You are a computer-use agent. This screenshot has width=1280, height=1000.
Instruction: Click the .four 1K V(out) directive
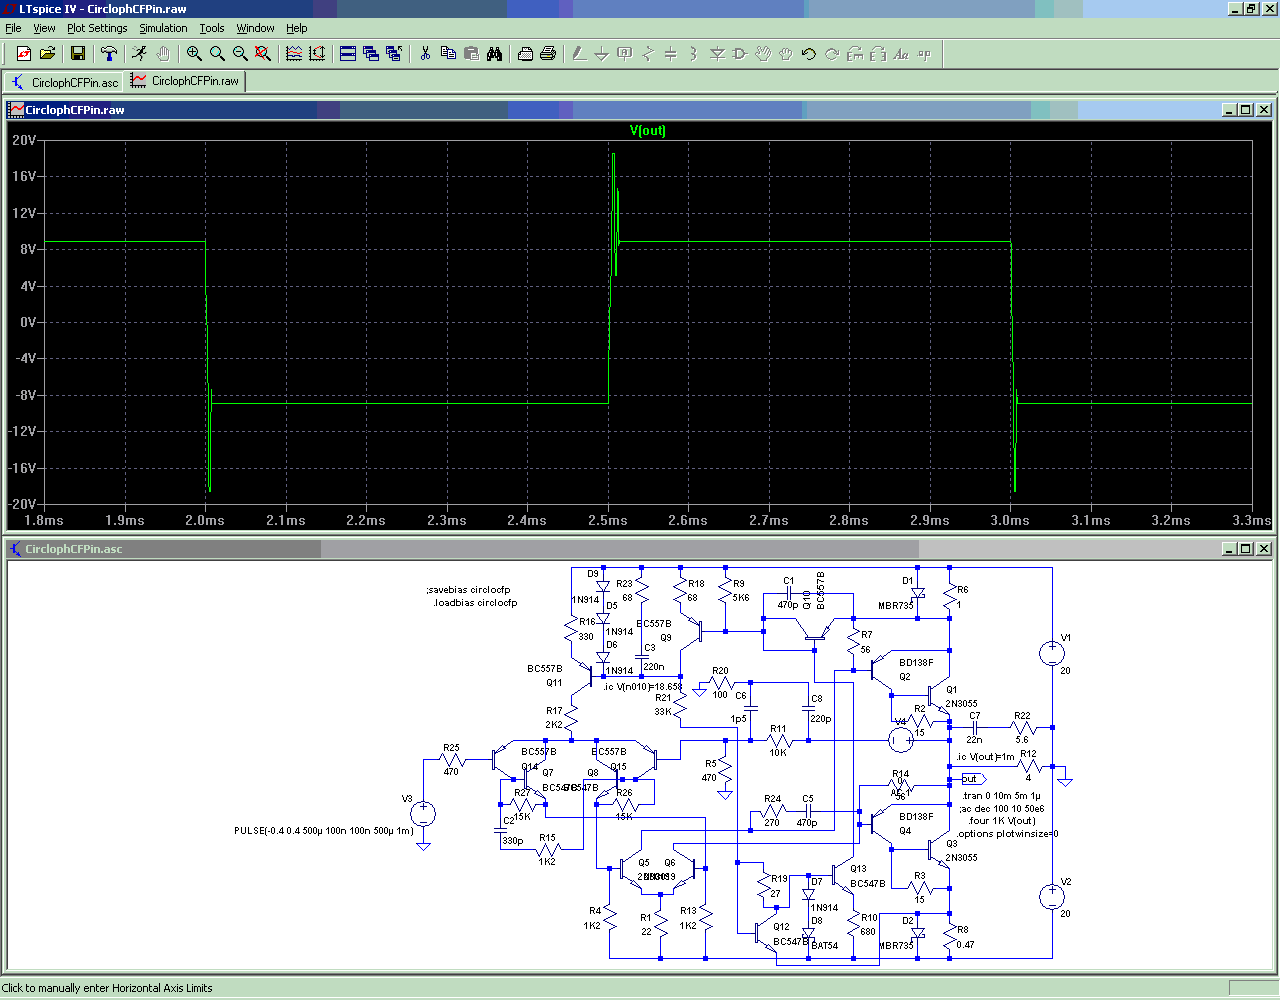point(1001,821)
